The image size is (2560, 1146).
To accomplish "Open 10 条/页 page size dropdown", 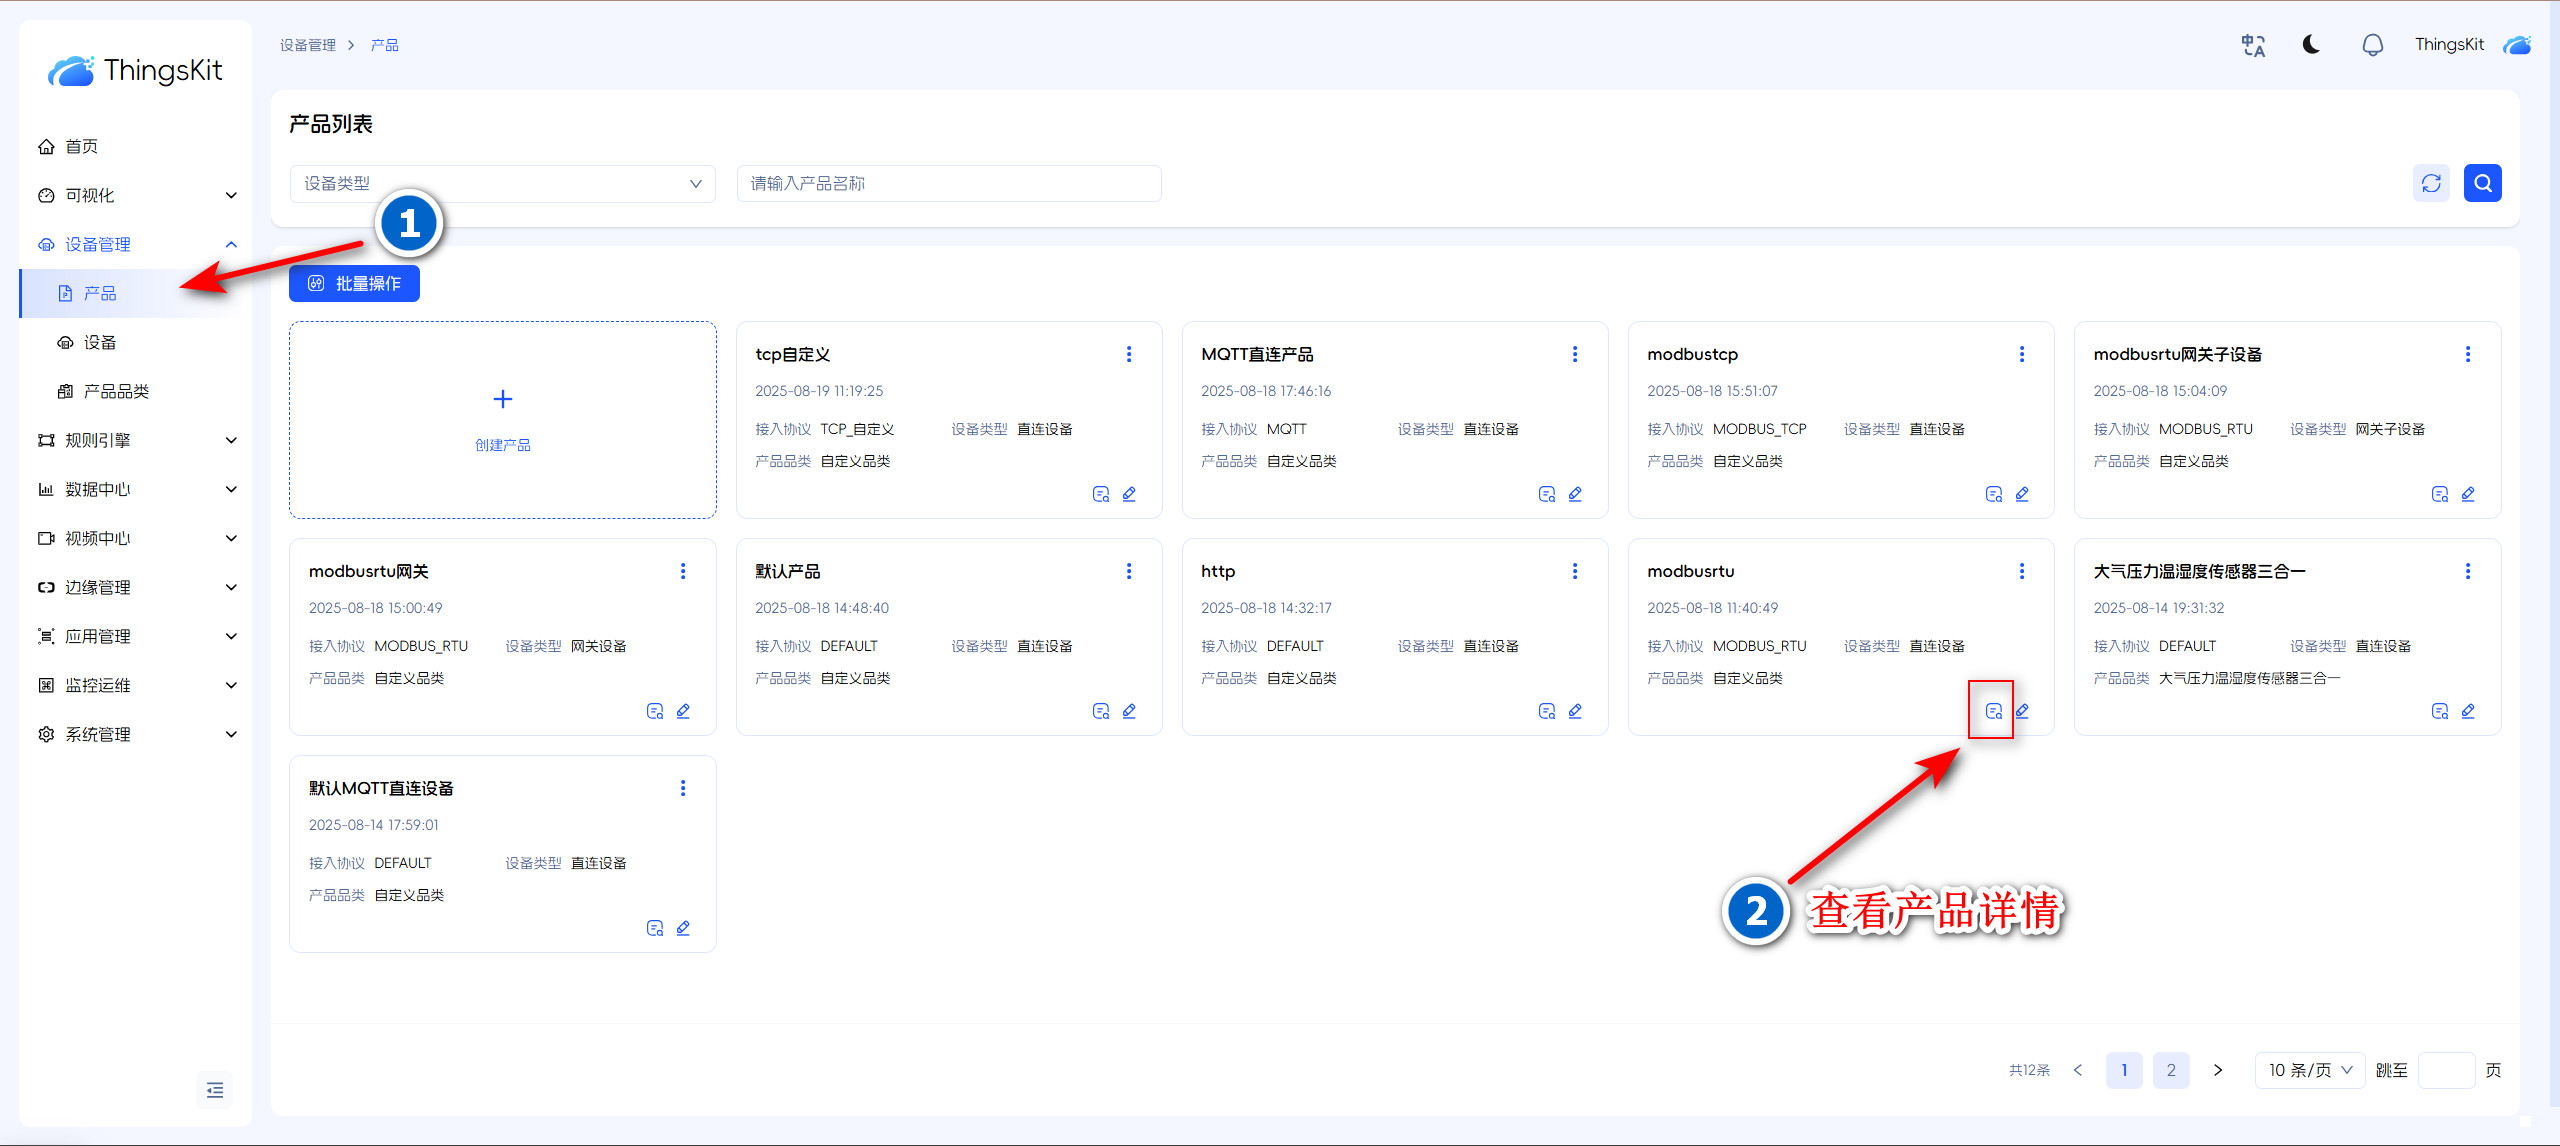I will (x=2309, y=1070).
